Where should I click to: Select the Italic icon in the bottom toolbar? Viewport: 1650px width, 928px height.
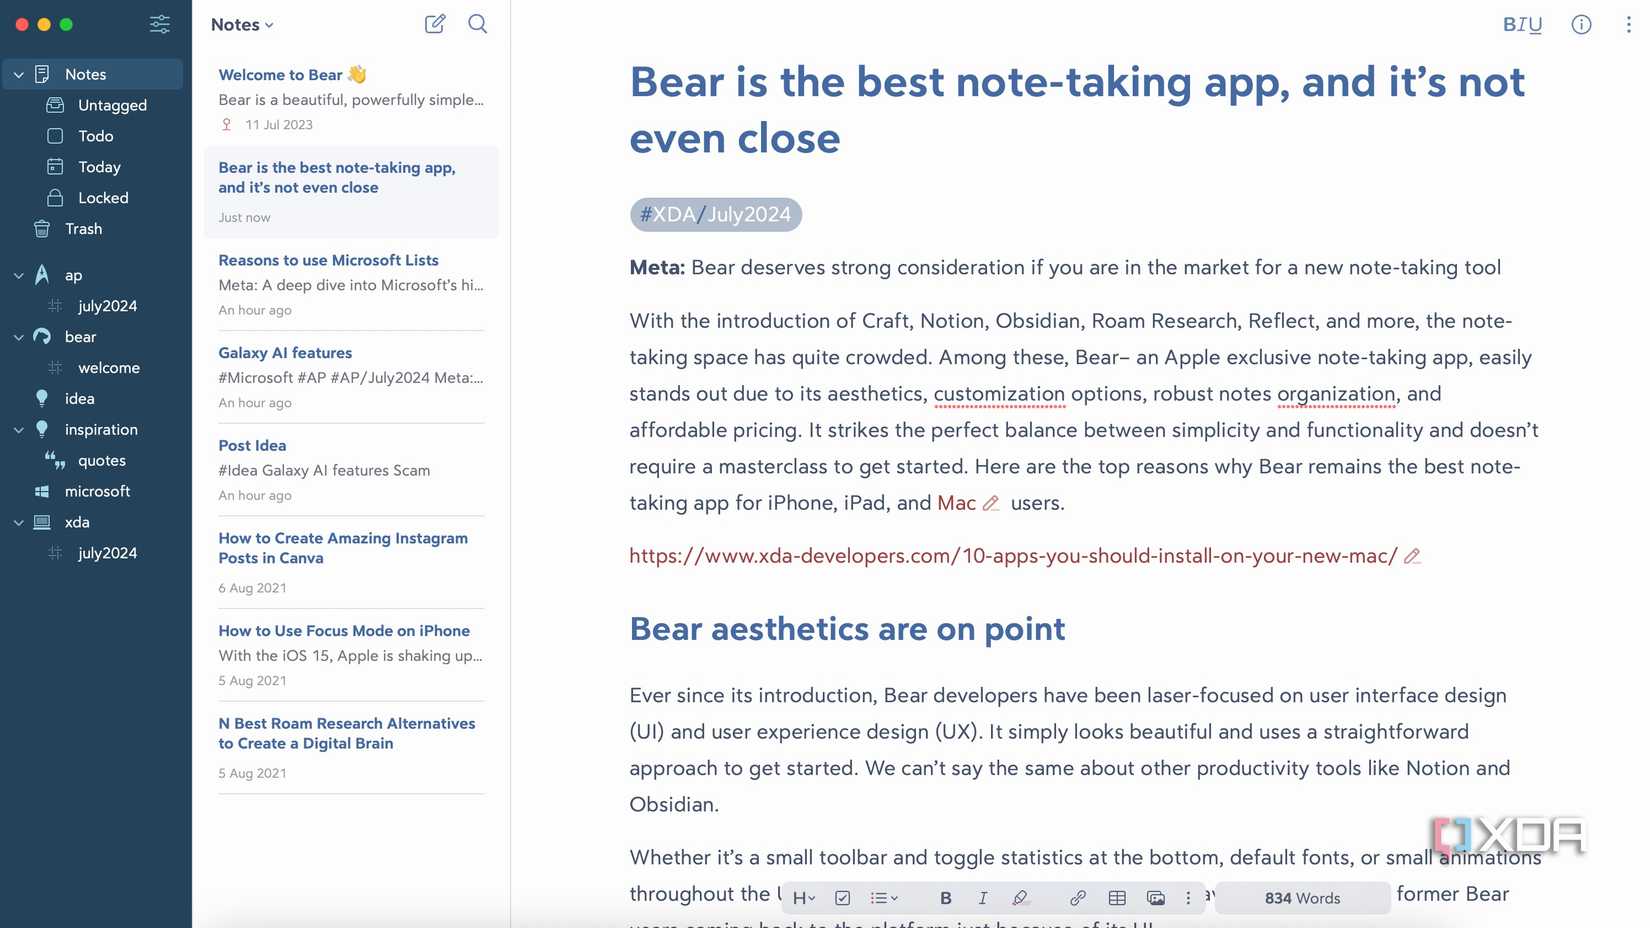pyautogui.click(x=982, y=897)
